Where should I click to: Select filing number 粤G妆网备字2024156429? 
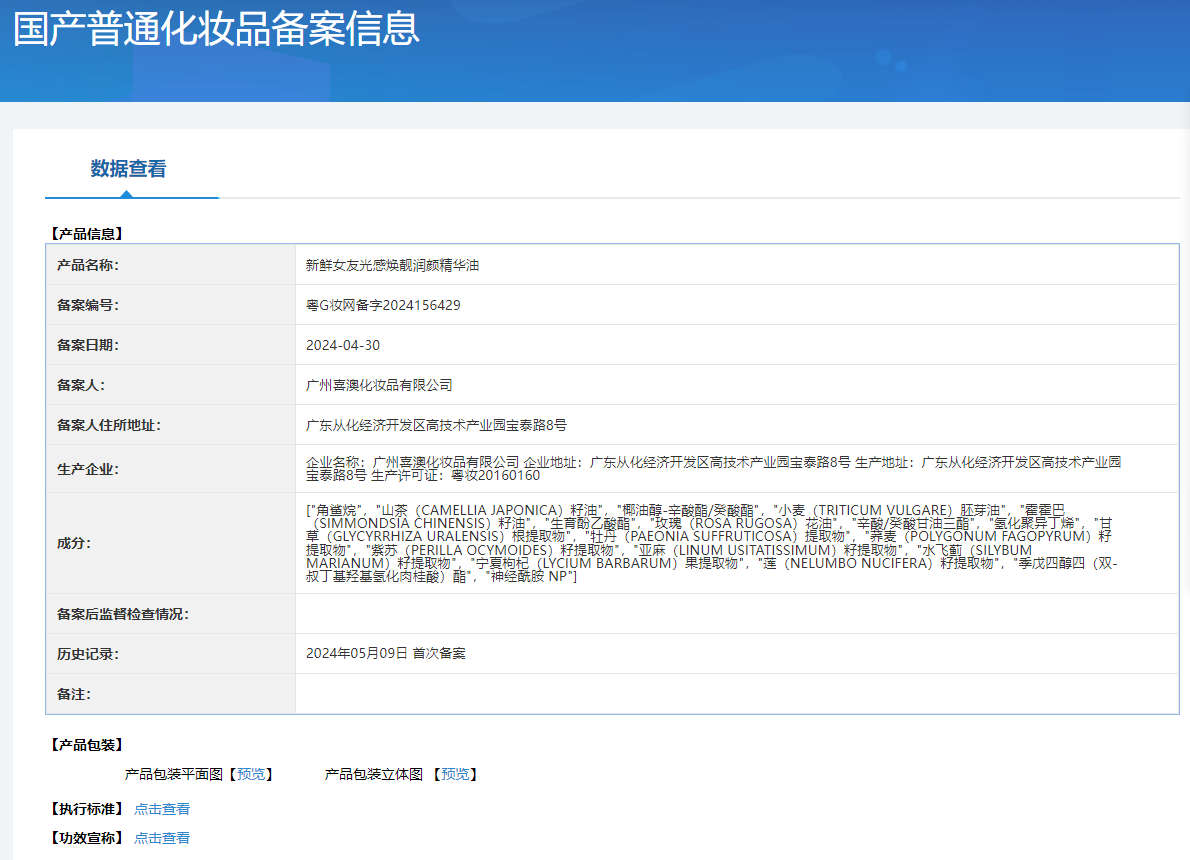[x=383, y=305]
